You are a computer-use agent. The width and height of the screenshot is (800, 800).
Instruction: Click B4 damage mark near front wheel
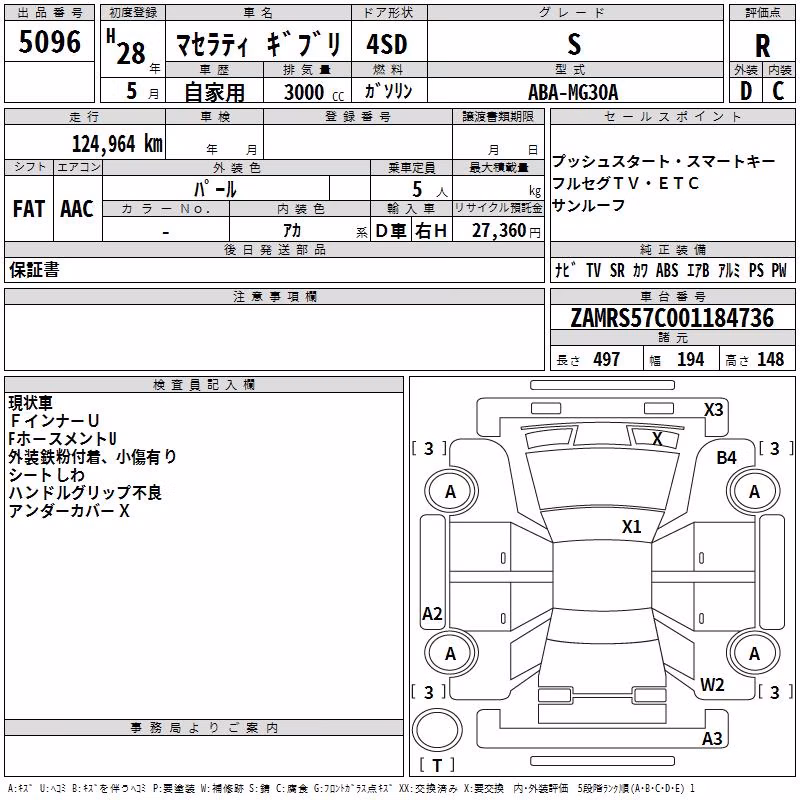726,458
